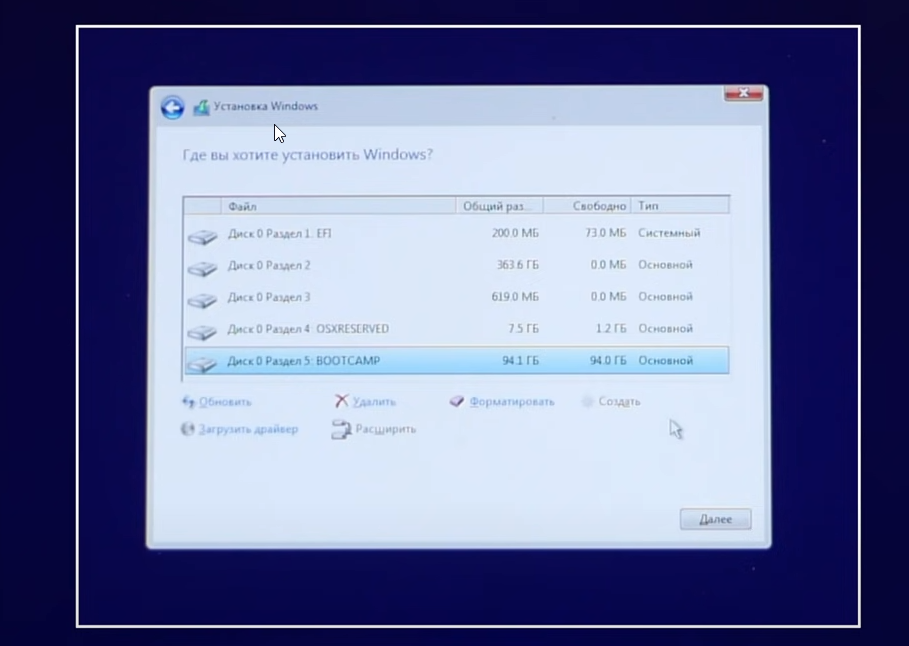The width and height of the screenshot is (909, 646).
Task: Click the Windows Setup title icon
Action: pos(201,107)
